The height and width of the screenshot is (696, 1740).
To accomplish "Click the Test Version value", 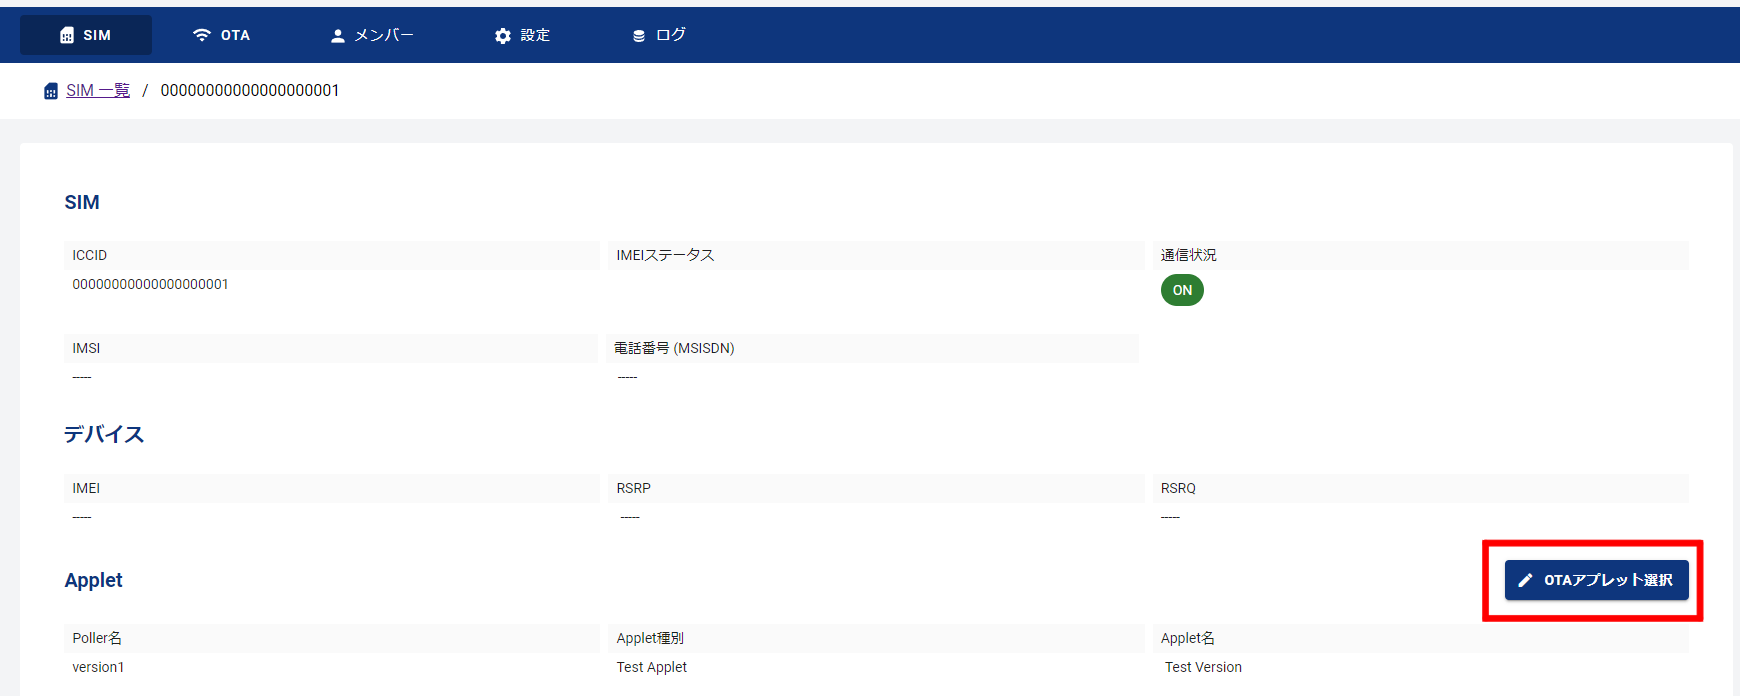I will coord(1203,667).
